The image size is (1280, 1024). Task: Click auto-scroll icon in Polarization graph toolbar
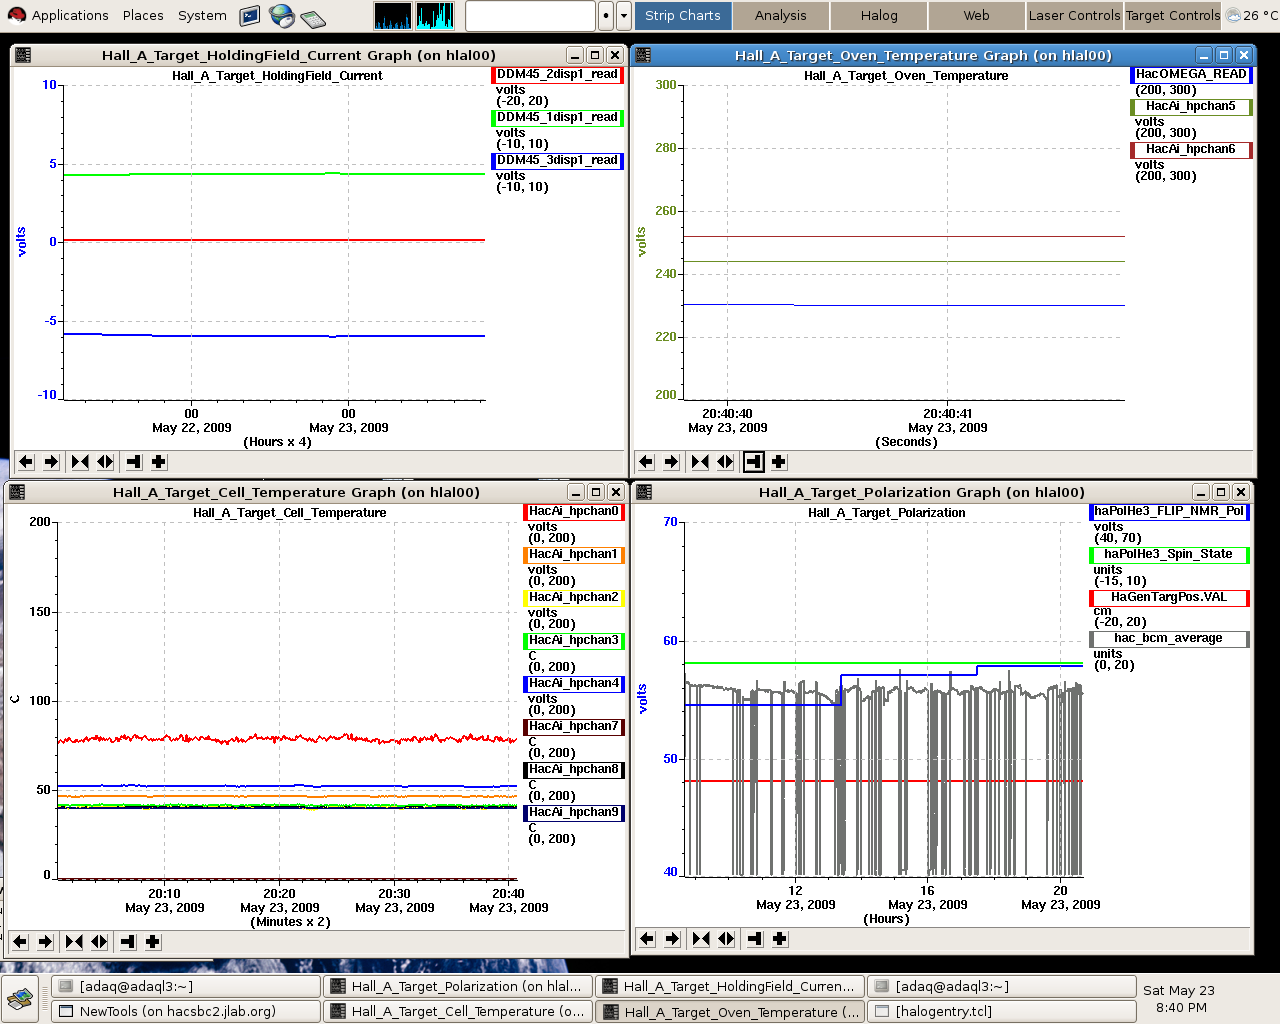[754, 939]
